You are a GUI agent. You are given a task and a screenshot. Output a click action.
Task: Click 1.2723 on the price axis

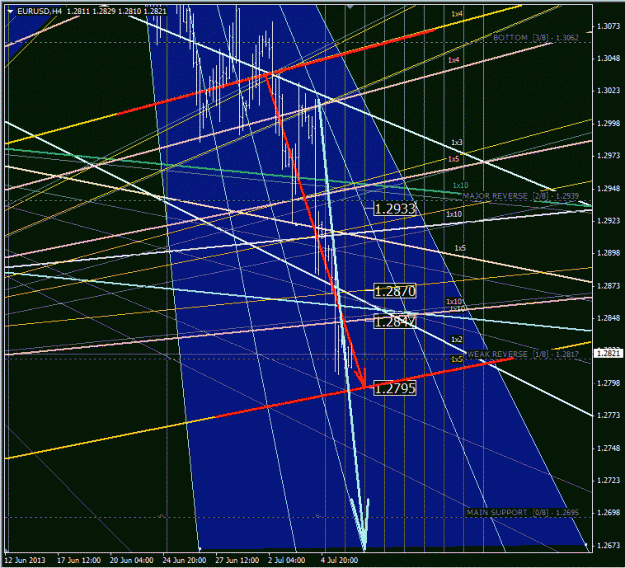click(608, 480)
